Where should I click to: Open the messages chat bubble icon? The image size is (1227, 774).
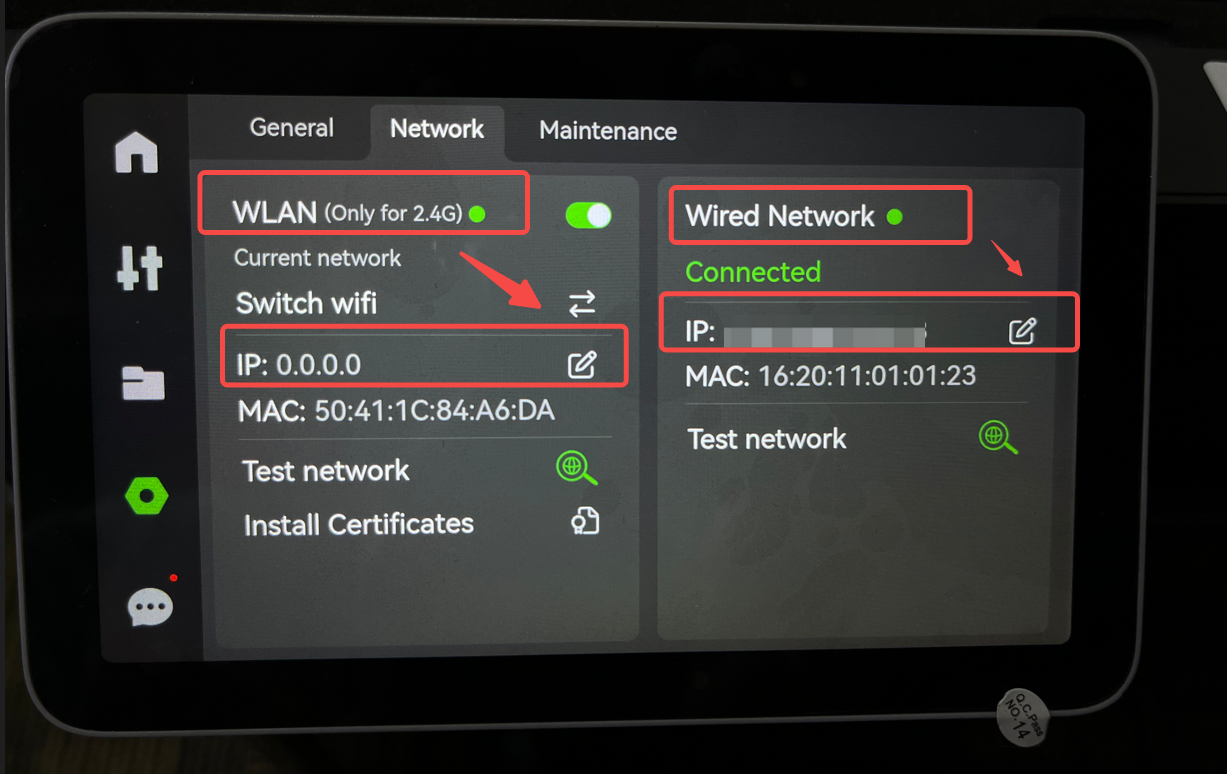click(151, 606)
